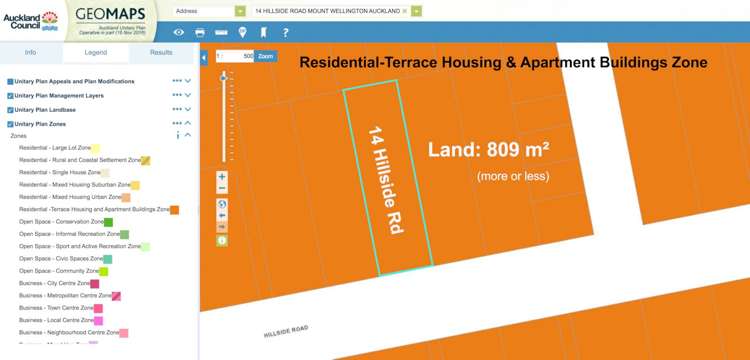This screenshot has height=360, width=750.
Task: Select 'Residential - Single House Zone' legend text
Action: [x=60, y=172]
